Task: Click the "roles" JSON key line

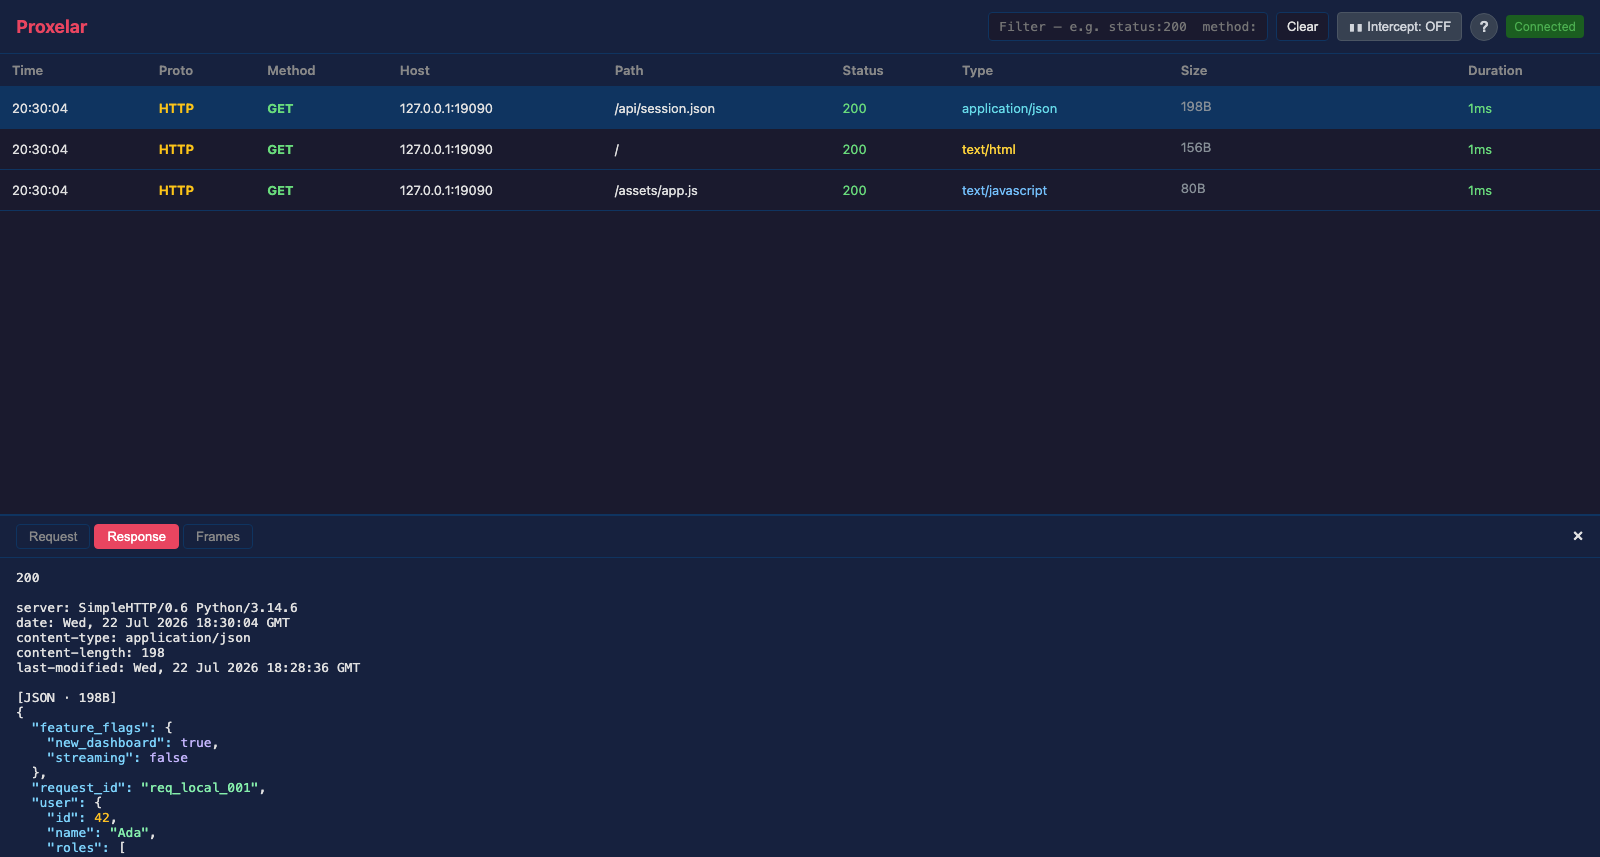Action: (x=86, y=848)
